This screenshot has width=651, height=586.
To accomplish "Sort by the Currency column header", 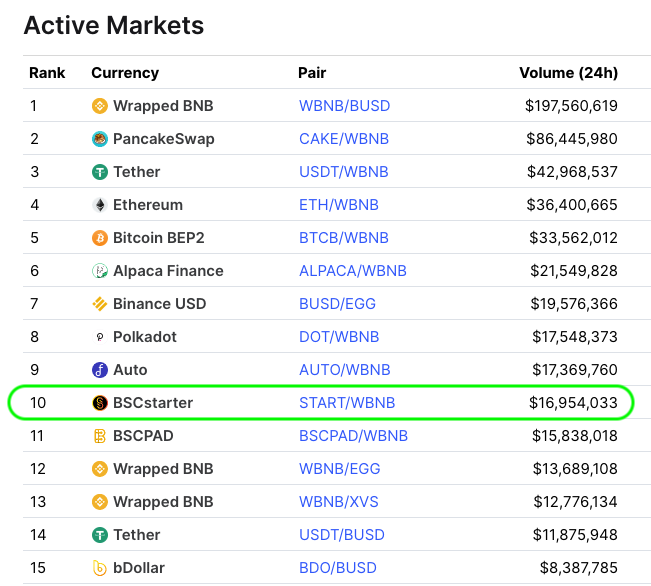I will pos(125,73).
